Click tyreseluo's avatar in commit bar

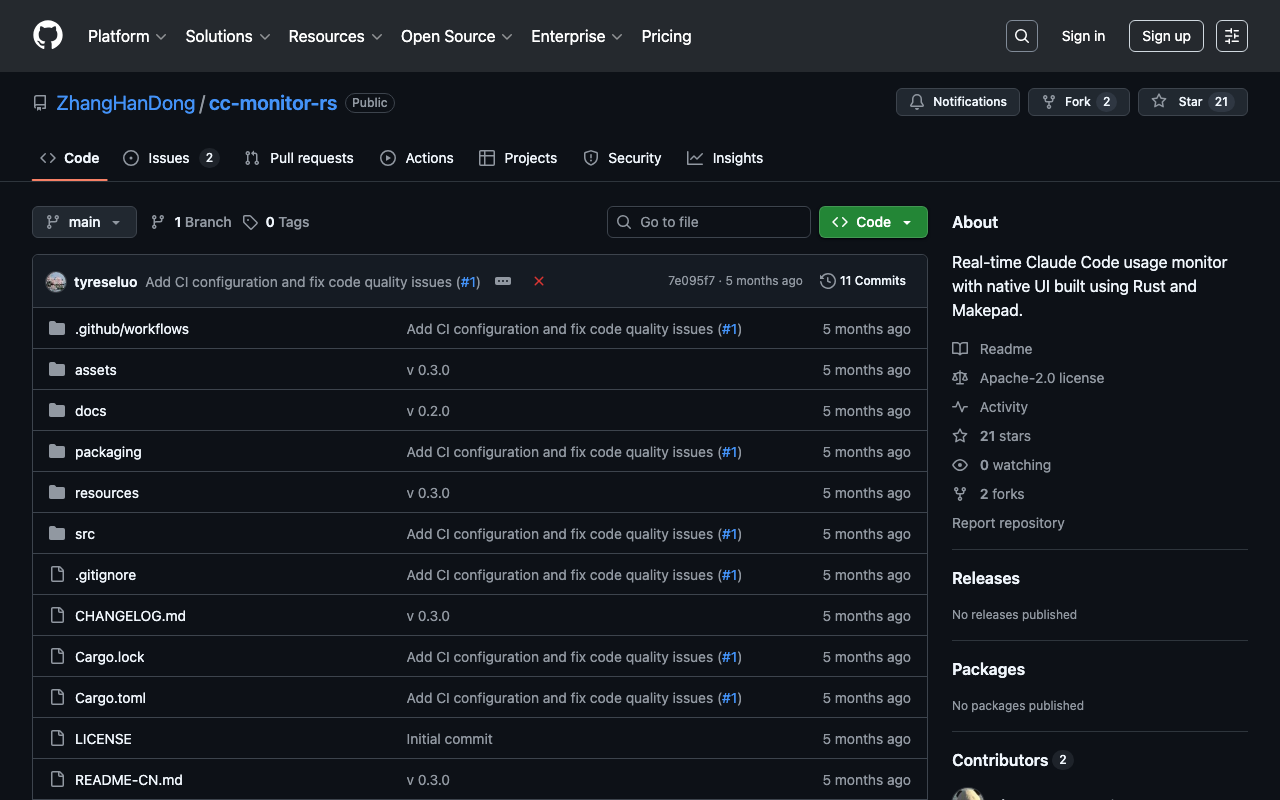(56, 282)
